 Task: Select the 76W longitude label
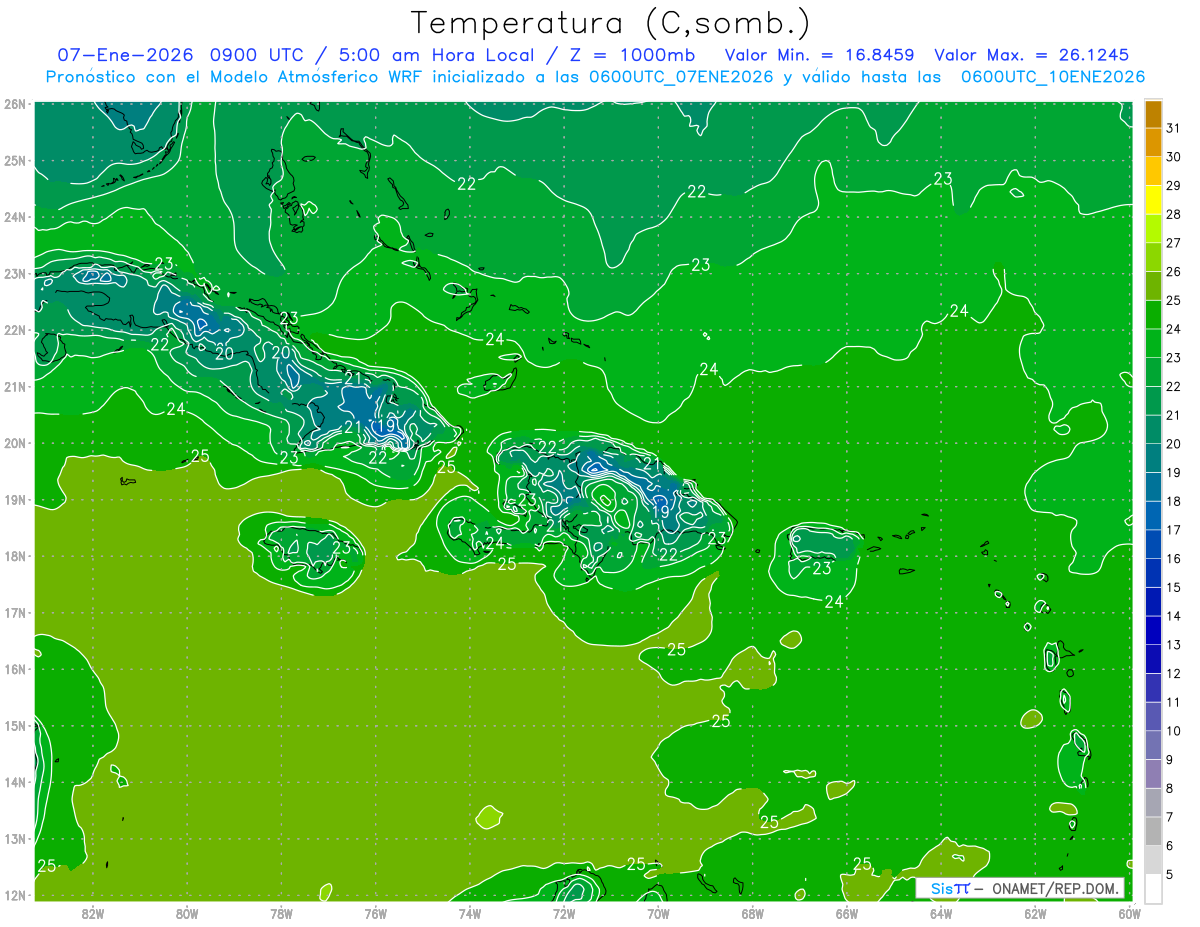pyautogui.click(x=376, y=913)
